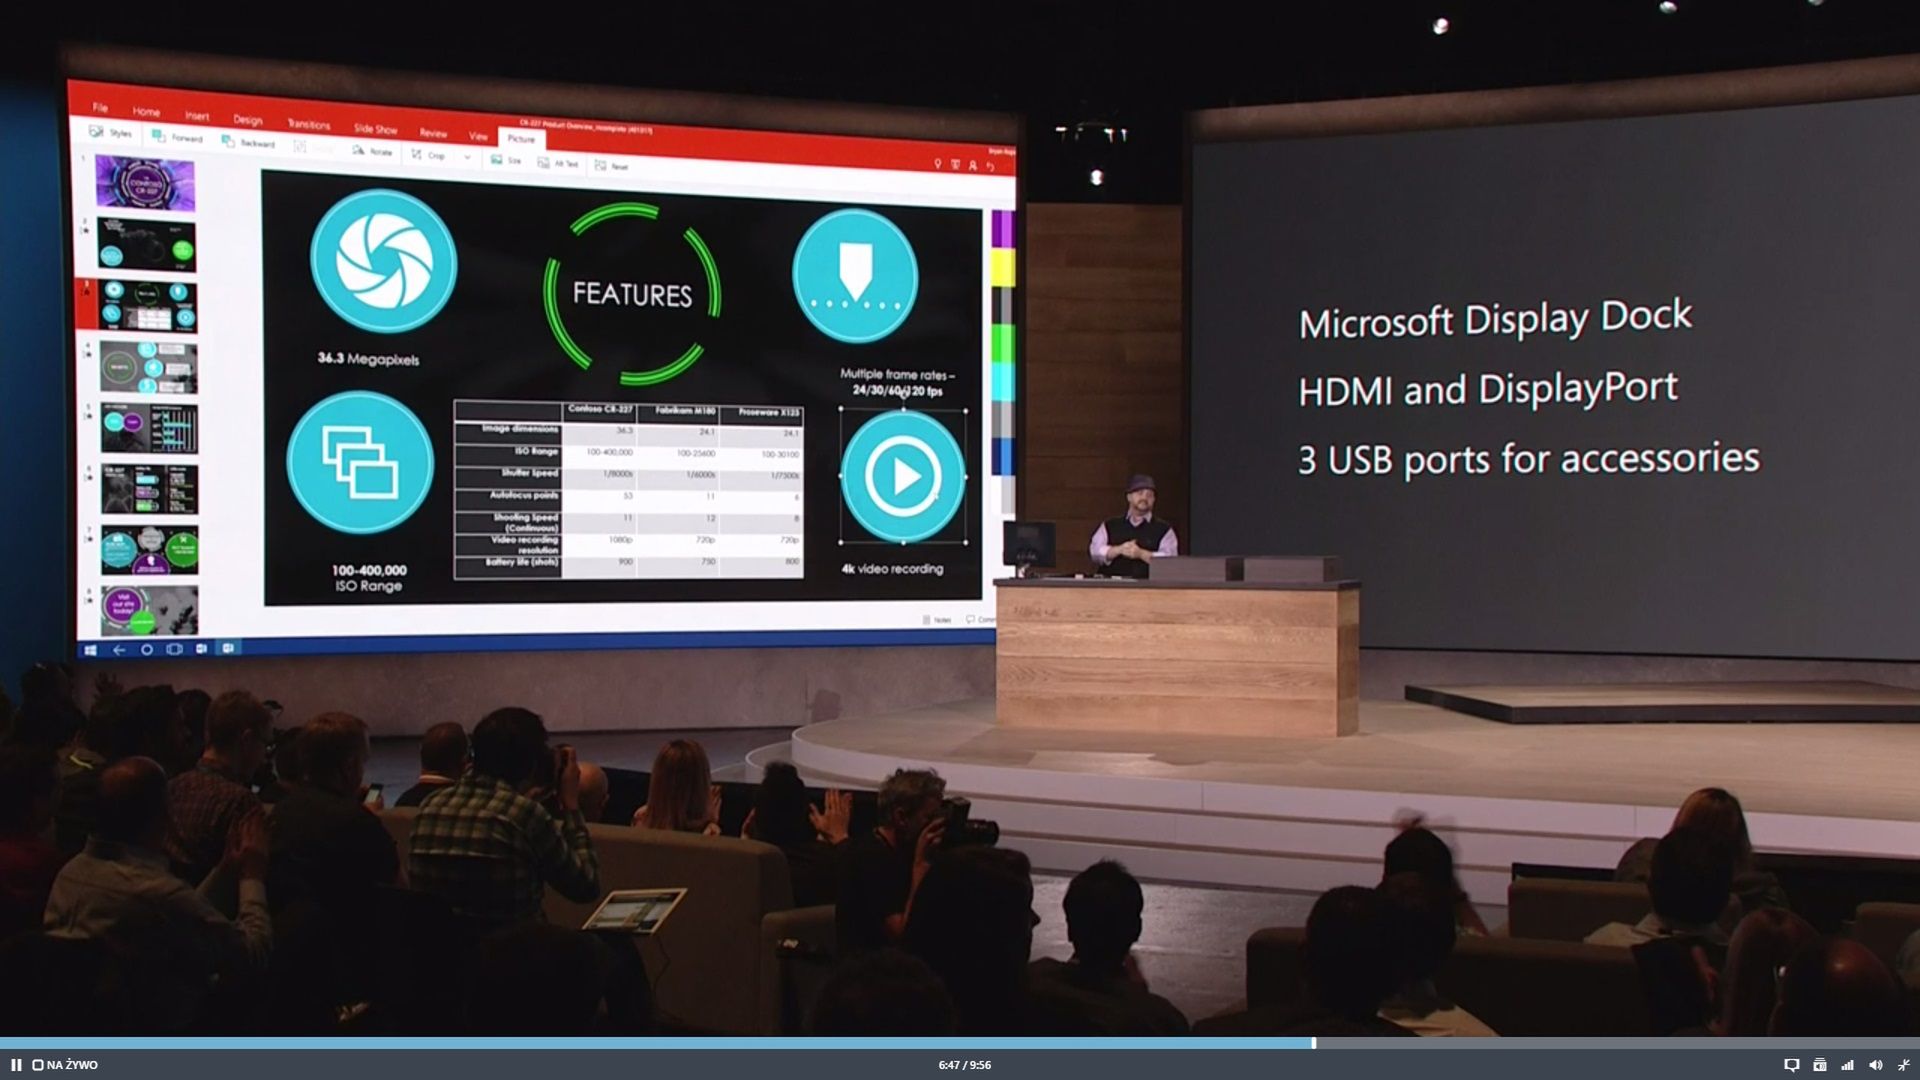Pause the video playback
The height and width of the screenshot is (1080, 1920).
point(16,1065)
